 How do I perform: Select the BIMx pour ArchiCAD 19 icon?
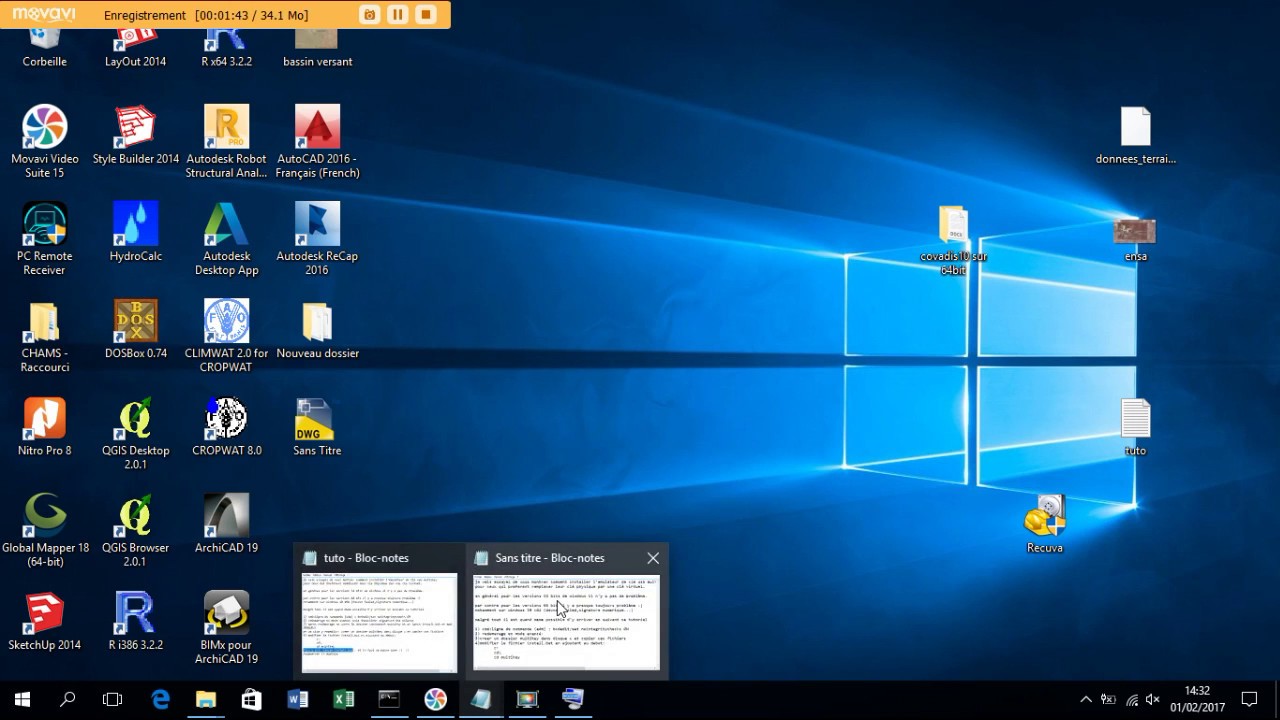pyautogui.click(x=227, y=628)
